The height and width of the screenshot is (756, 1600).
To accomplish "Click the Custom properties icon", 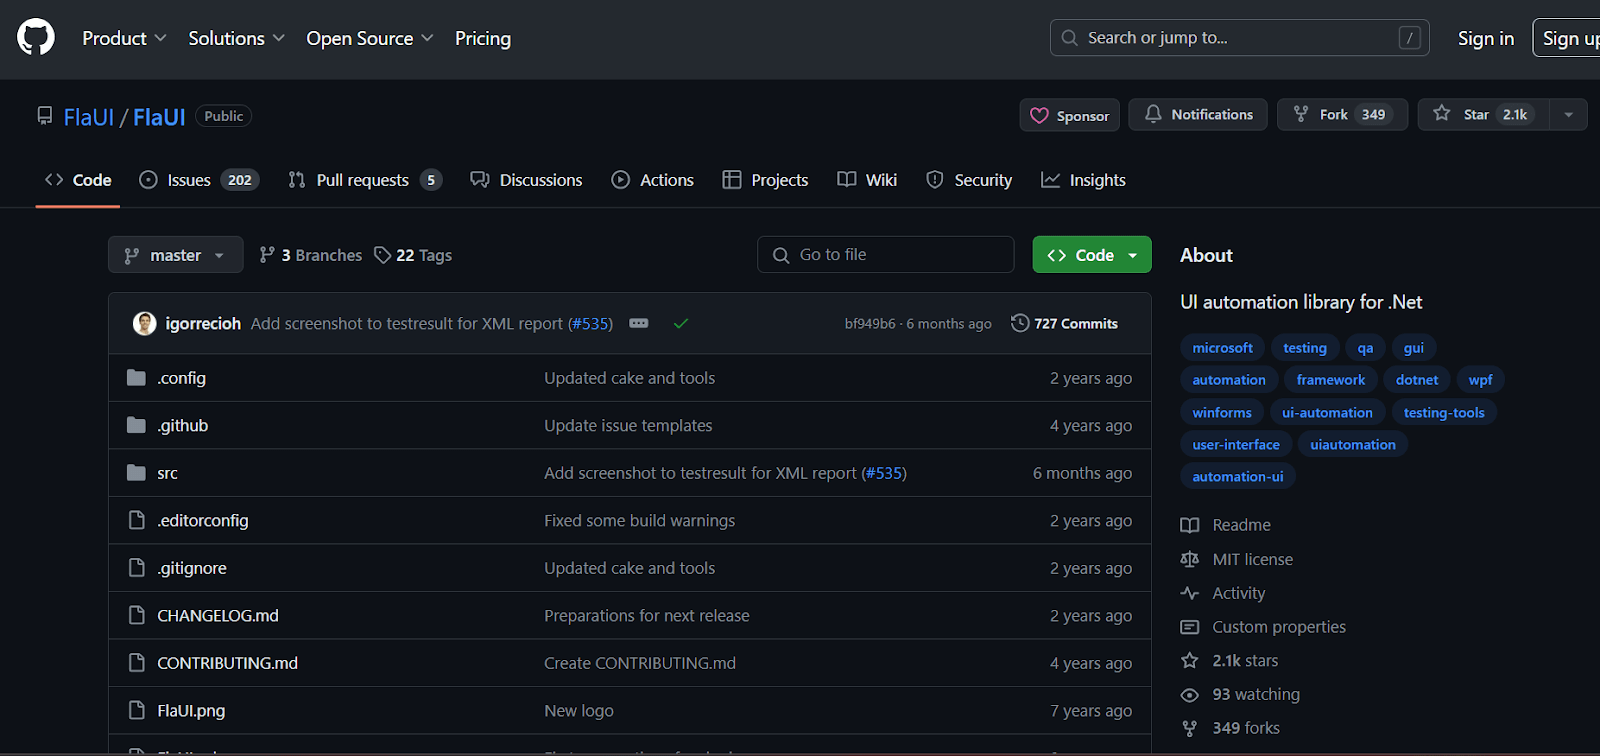I will [1190, 627].
